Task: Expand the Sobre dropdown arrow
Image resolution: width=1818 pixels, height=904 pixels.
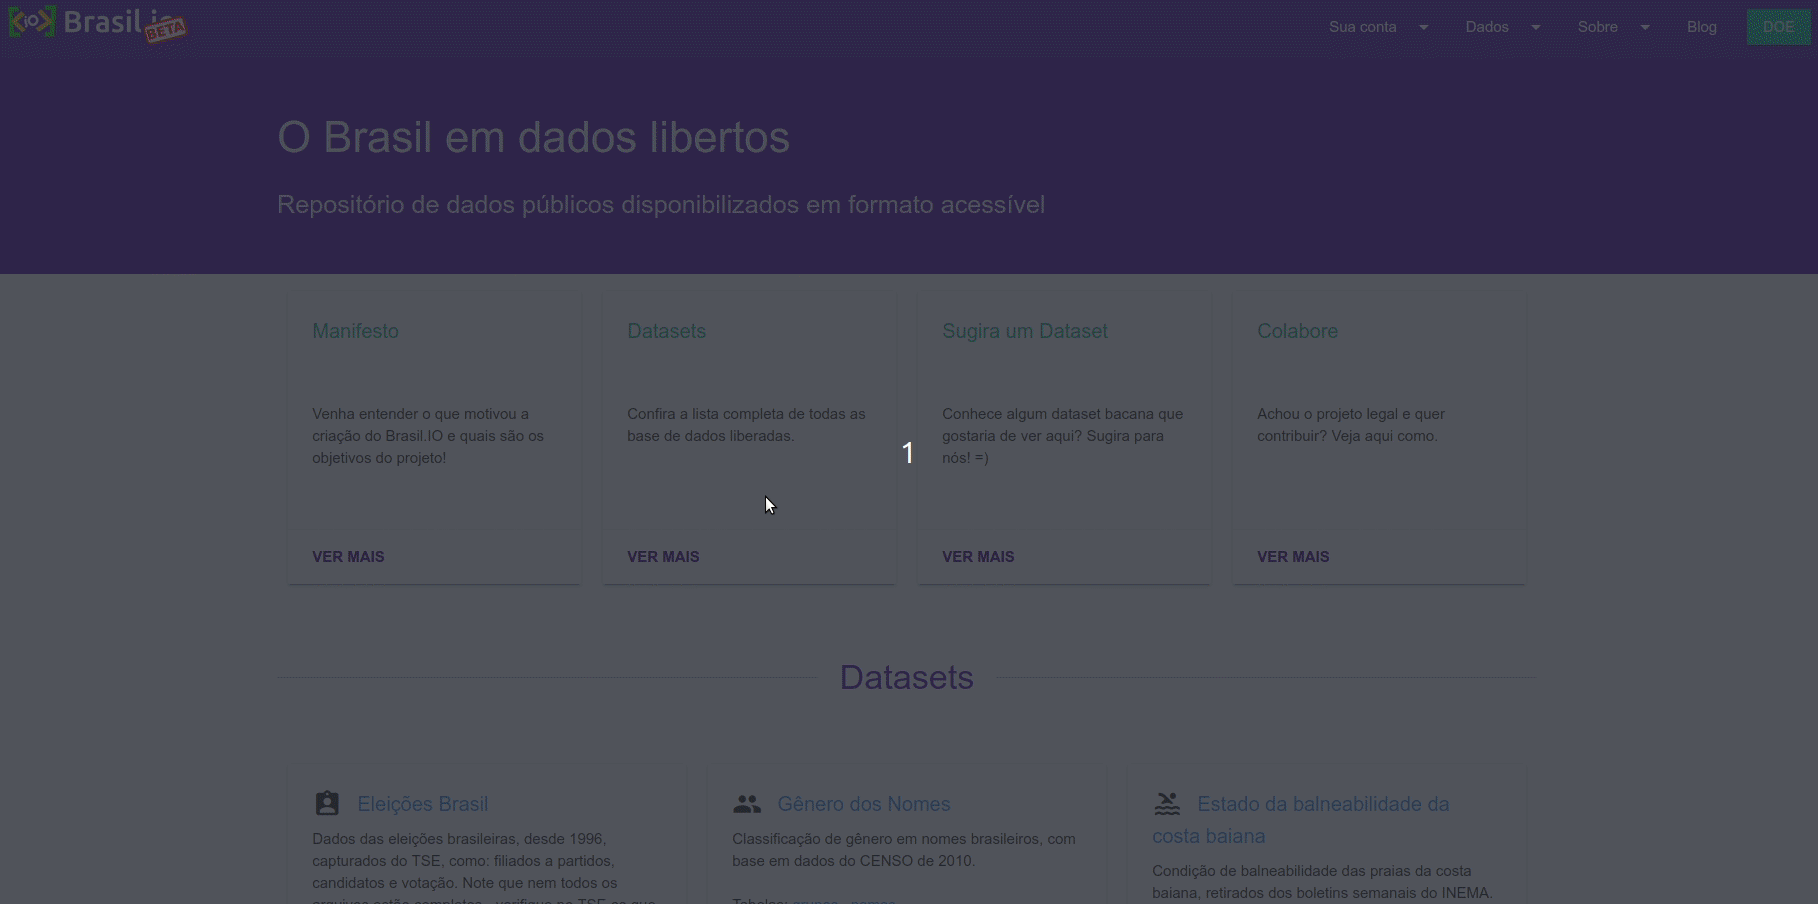Action: pyautogui.click(x=1645, y=27)
